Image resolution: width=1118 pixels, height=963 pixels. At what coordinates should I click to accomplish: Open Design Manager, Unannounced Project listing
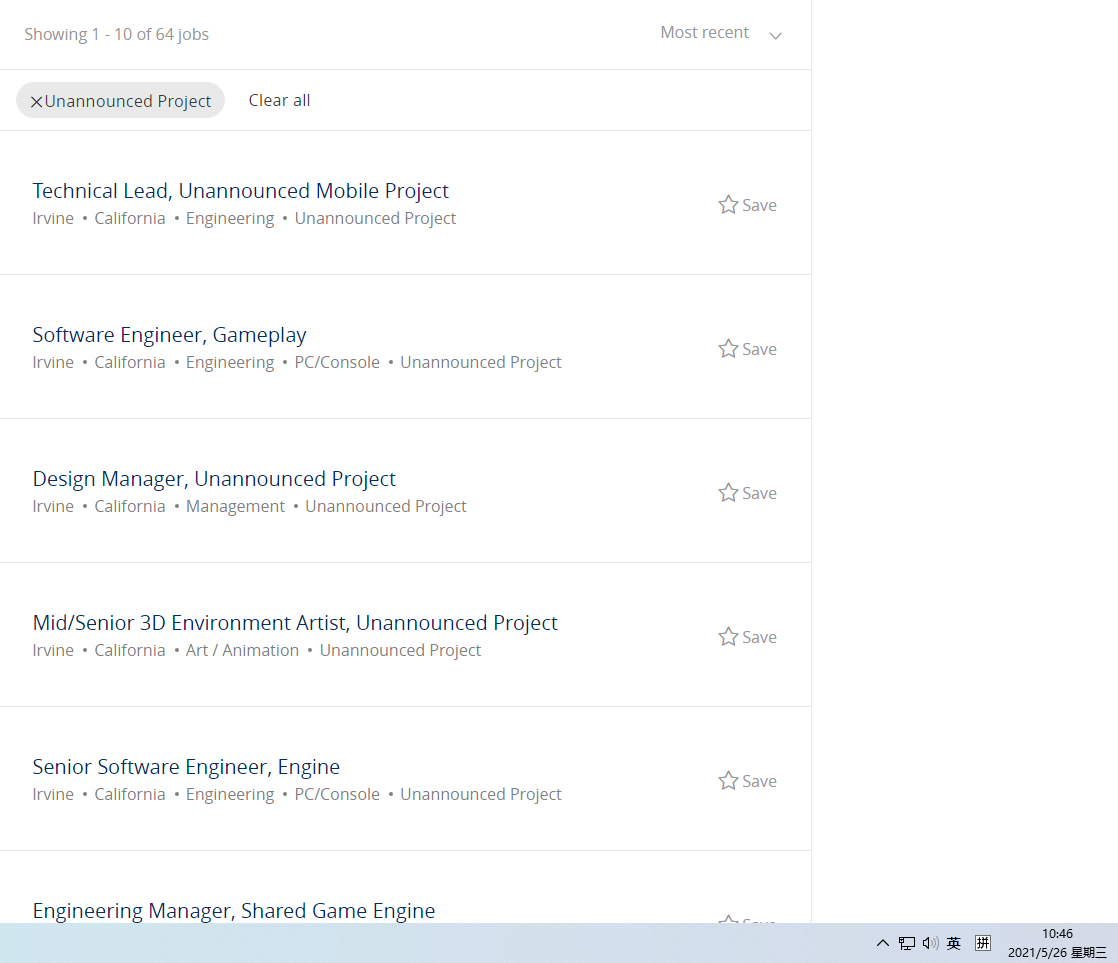pyautogui.click(x=214, y=479)
